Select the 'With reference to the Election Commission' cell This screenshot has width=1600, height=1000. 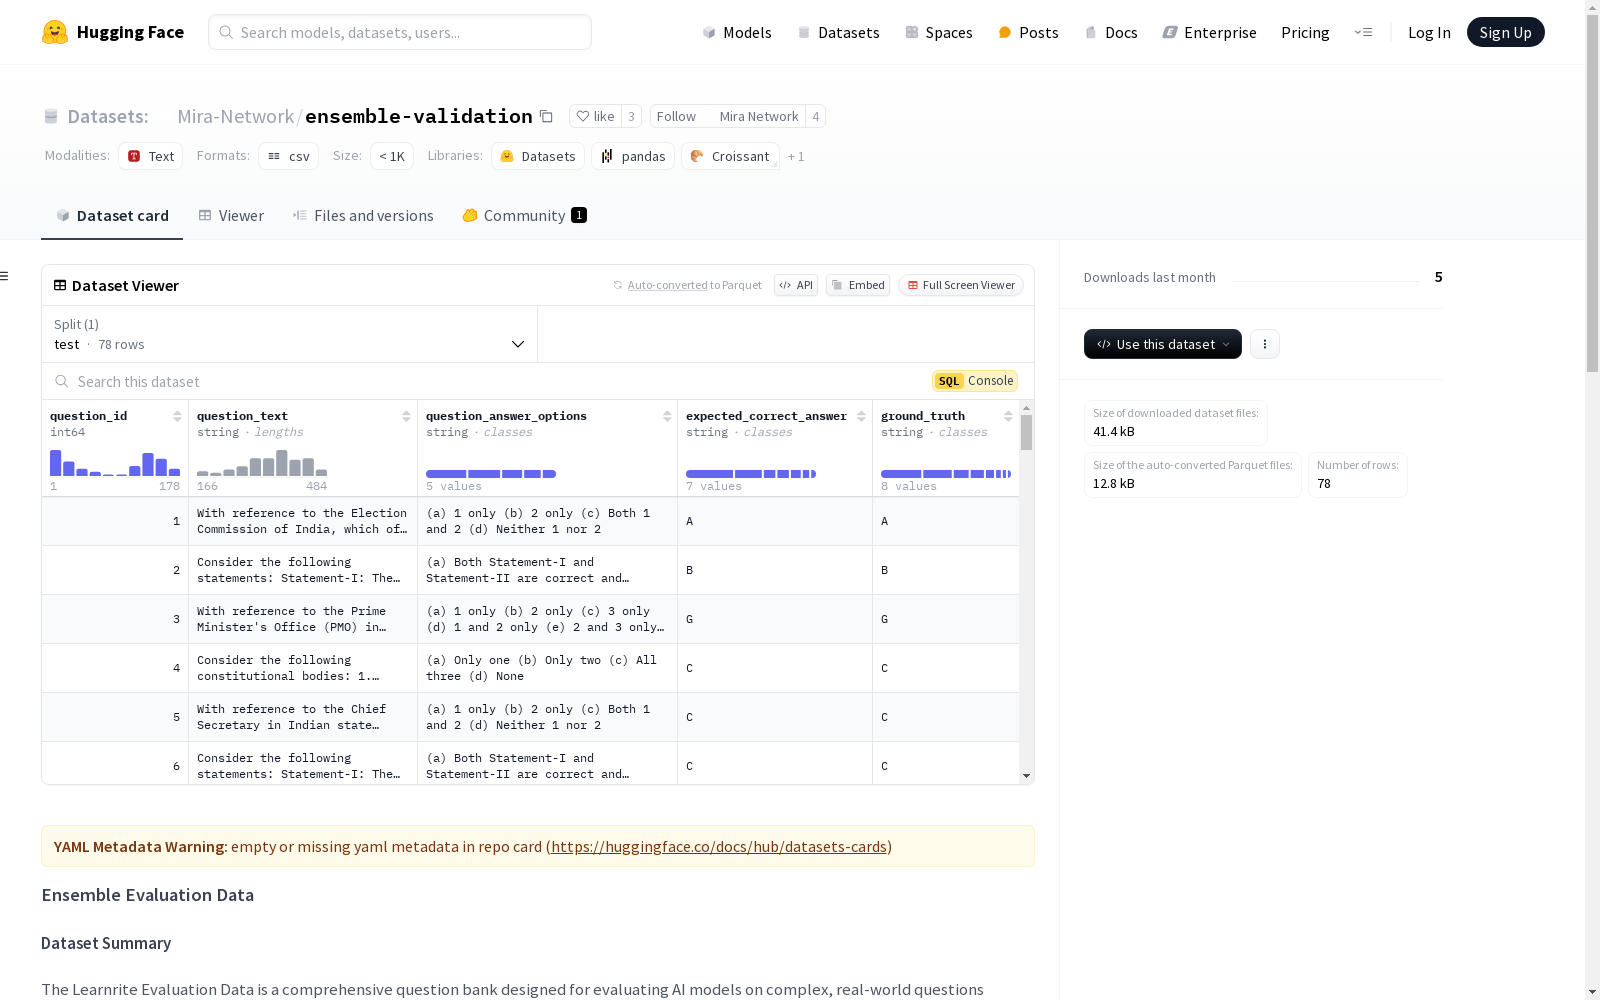303,521
